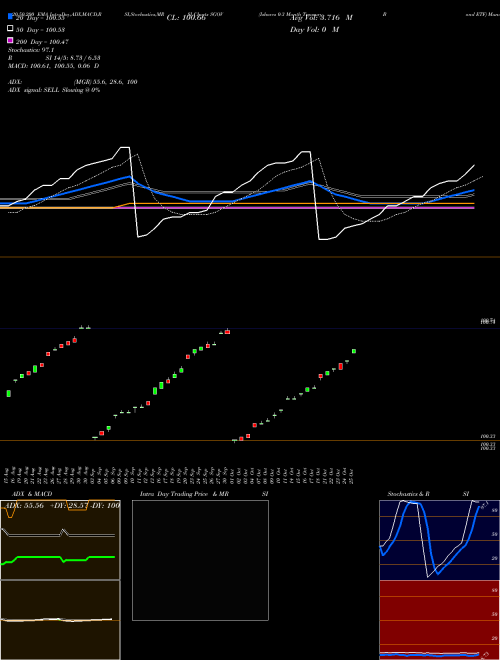Click the ADX '(MGR) 55.6, 28.6, 100' values
Image resolution: width=500 pixels, height=660 pixels.
106,82
